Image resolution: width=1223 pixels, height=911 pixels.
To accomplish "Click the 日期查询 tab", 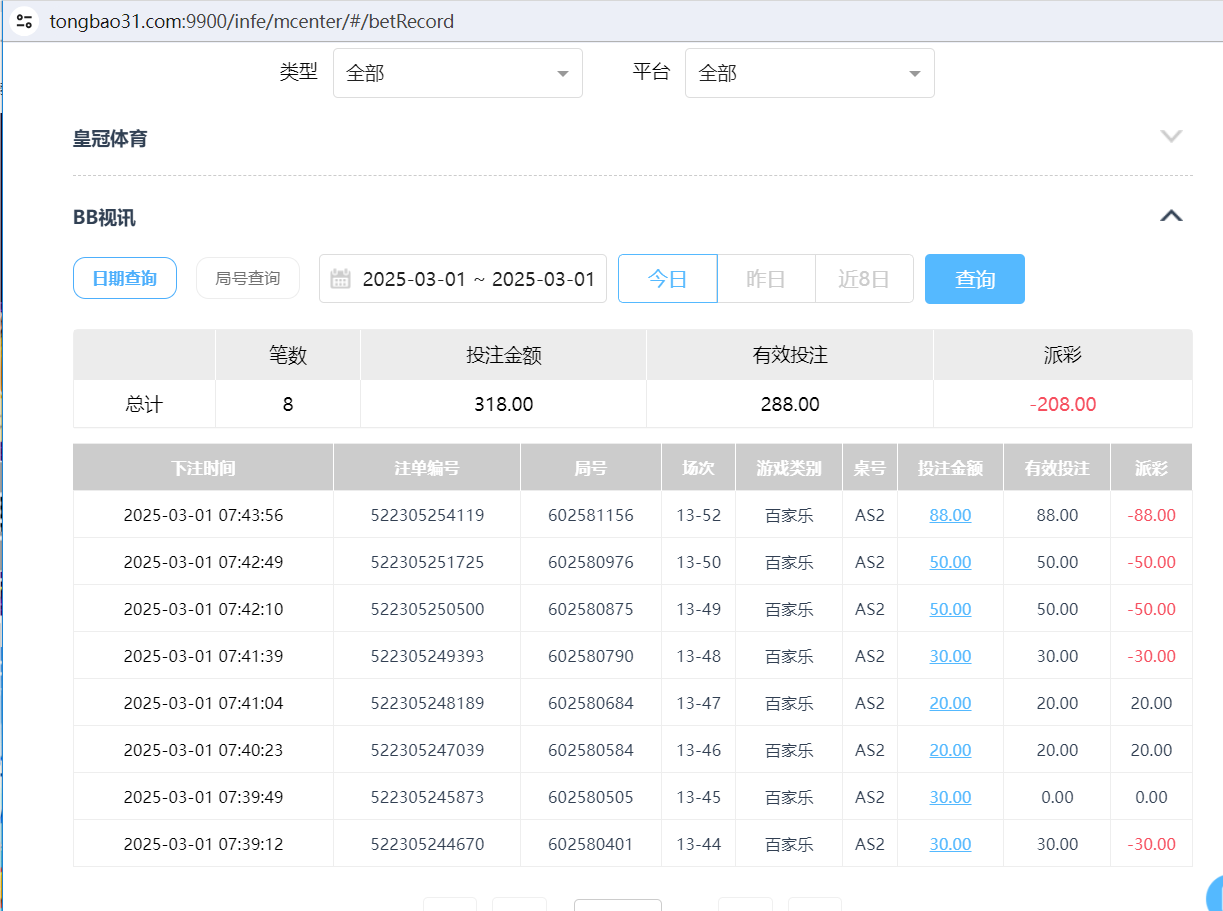I will click(124, 278).
